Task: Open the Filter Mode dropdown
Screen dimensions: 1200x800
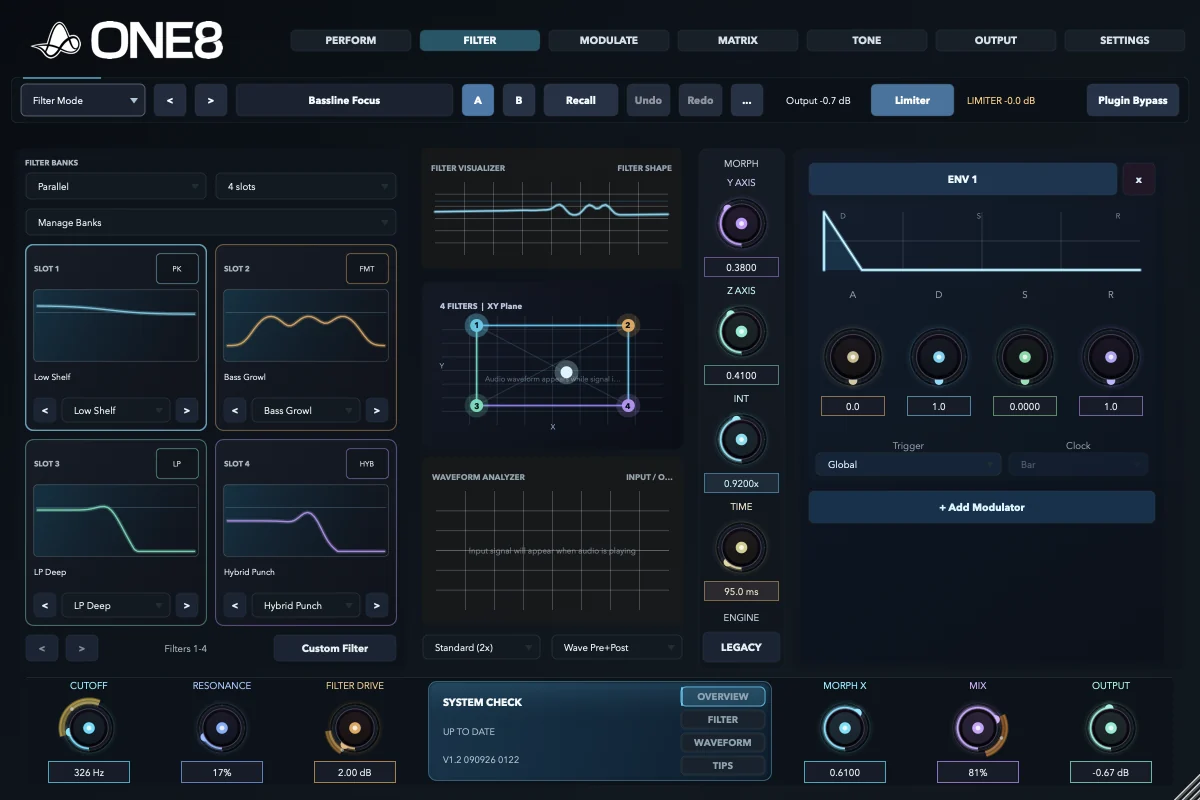Action: [83, 100]
